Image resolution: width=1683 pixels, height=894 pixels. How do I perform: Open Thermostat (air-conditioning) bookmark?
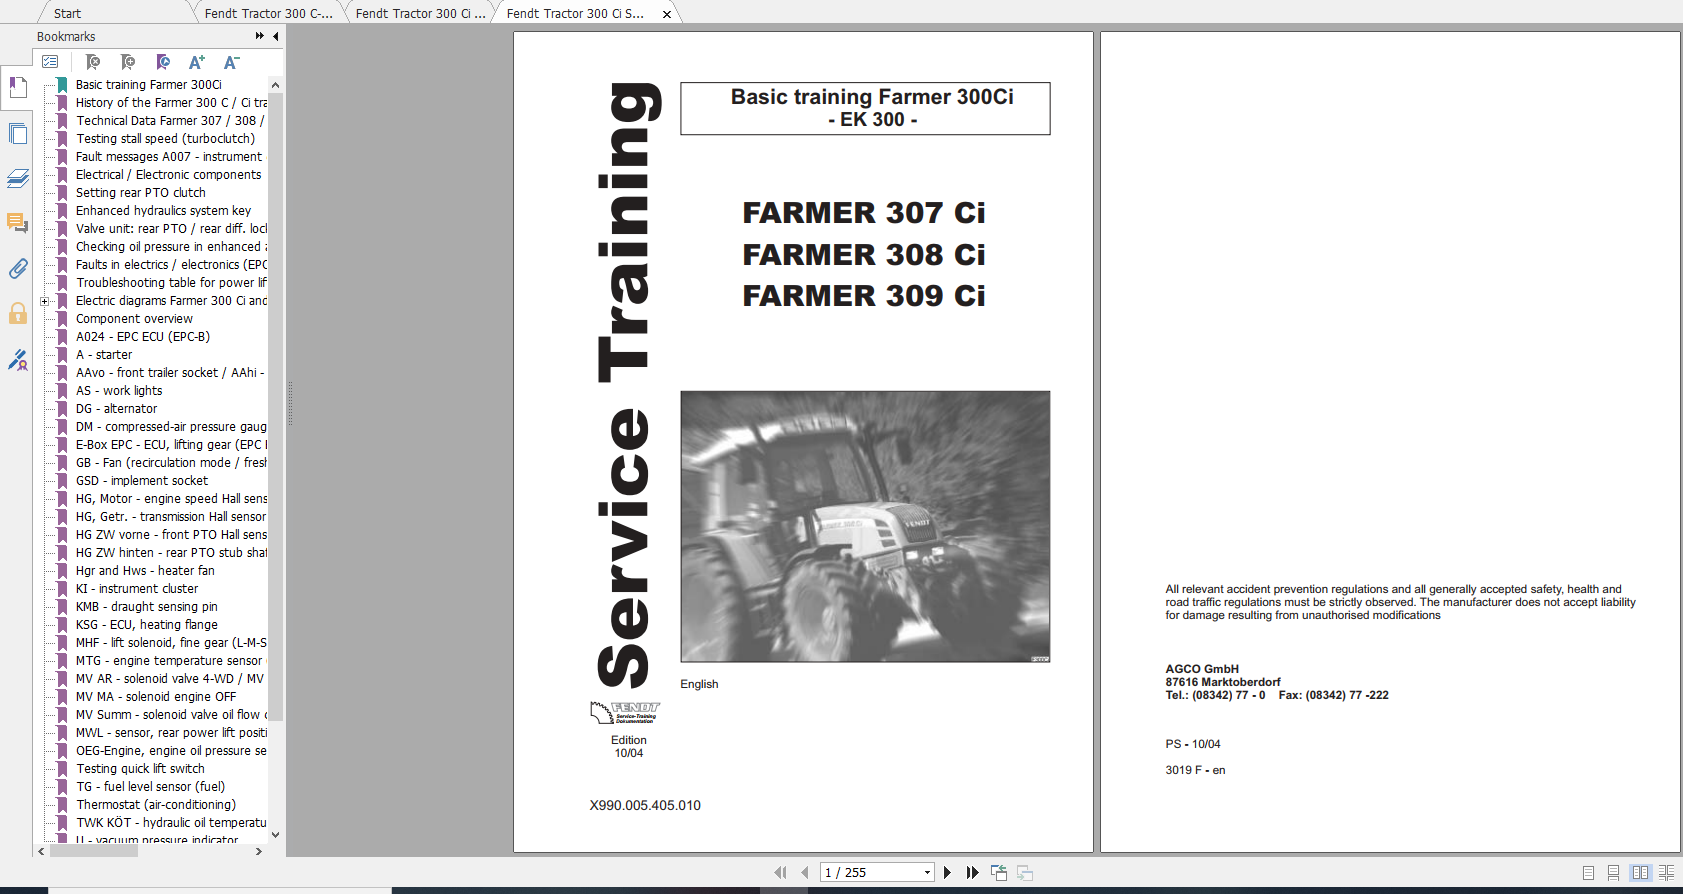pyautogui.click(x=156, y=805)
